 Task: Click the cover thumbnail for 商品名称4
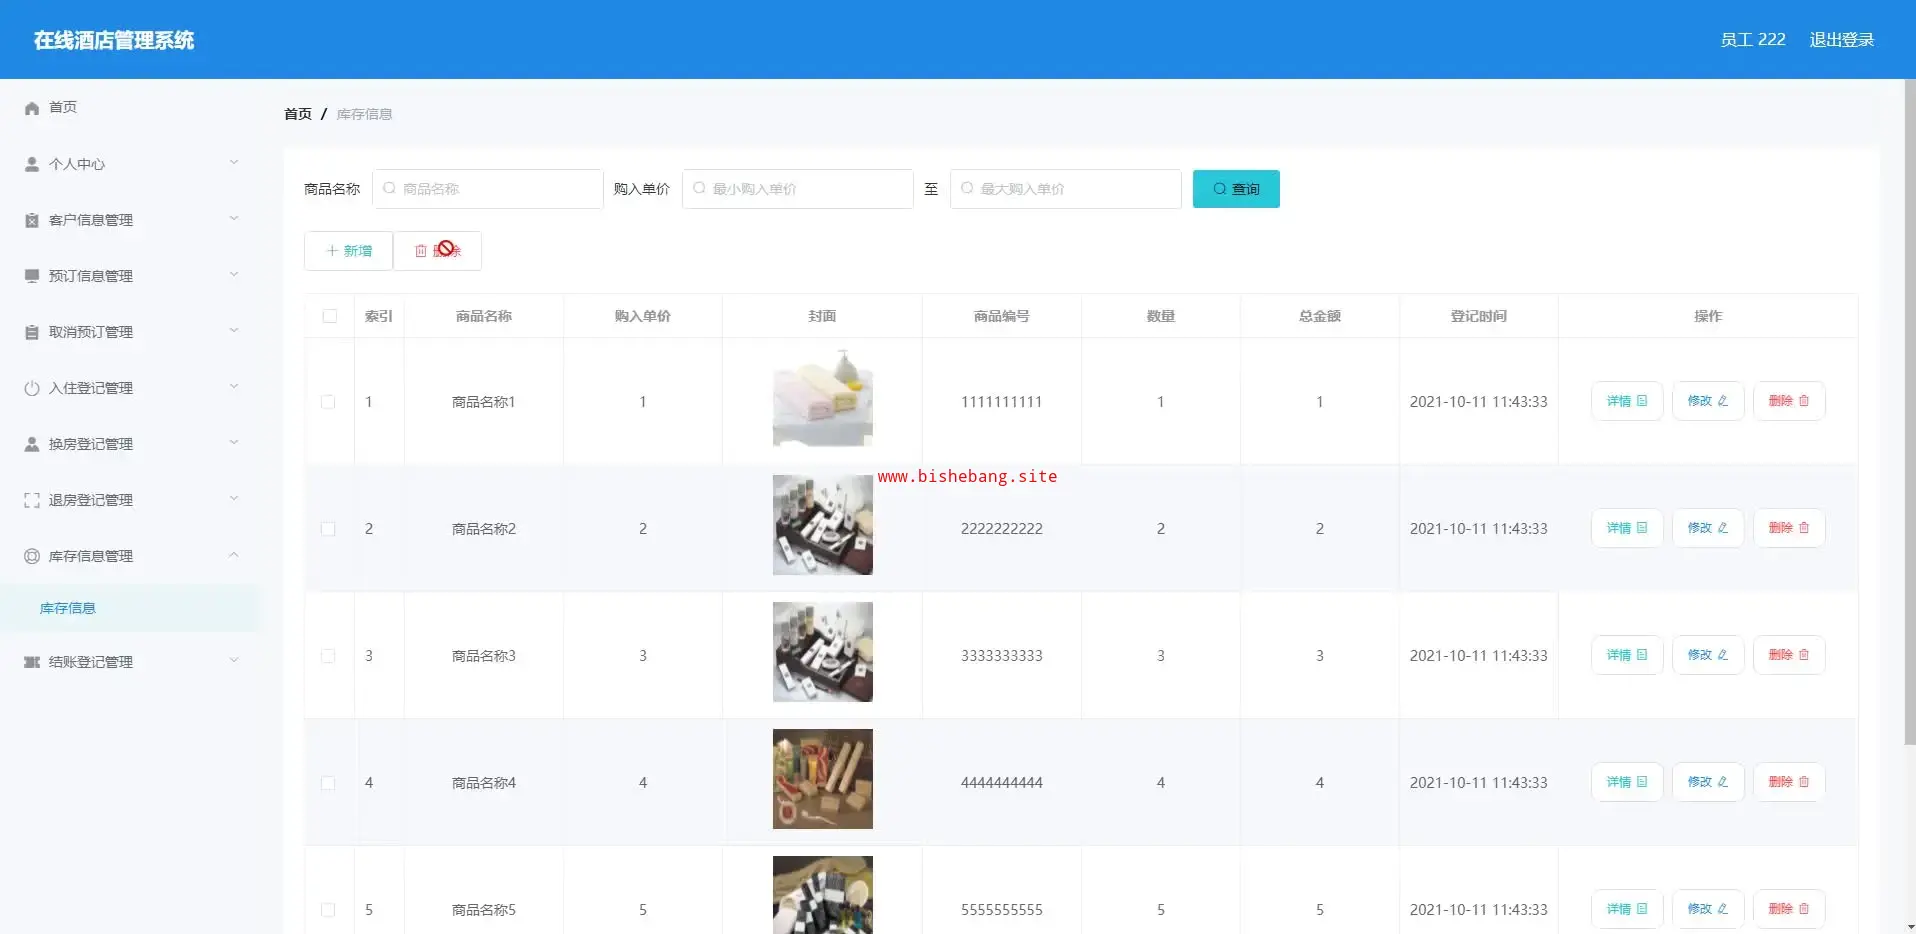pos(822,779)
